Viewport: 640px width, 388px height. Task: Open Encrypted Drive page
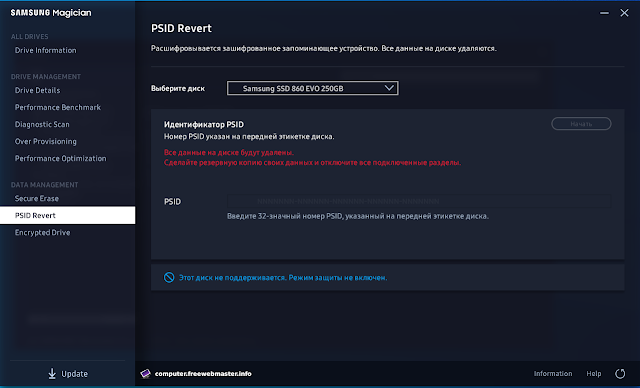[42, 233]
